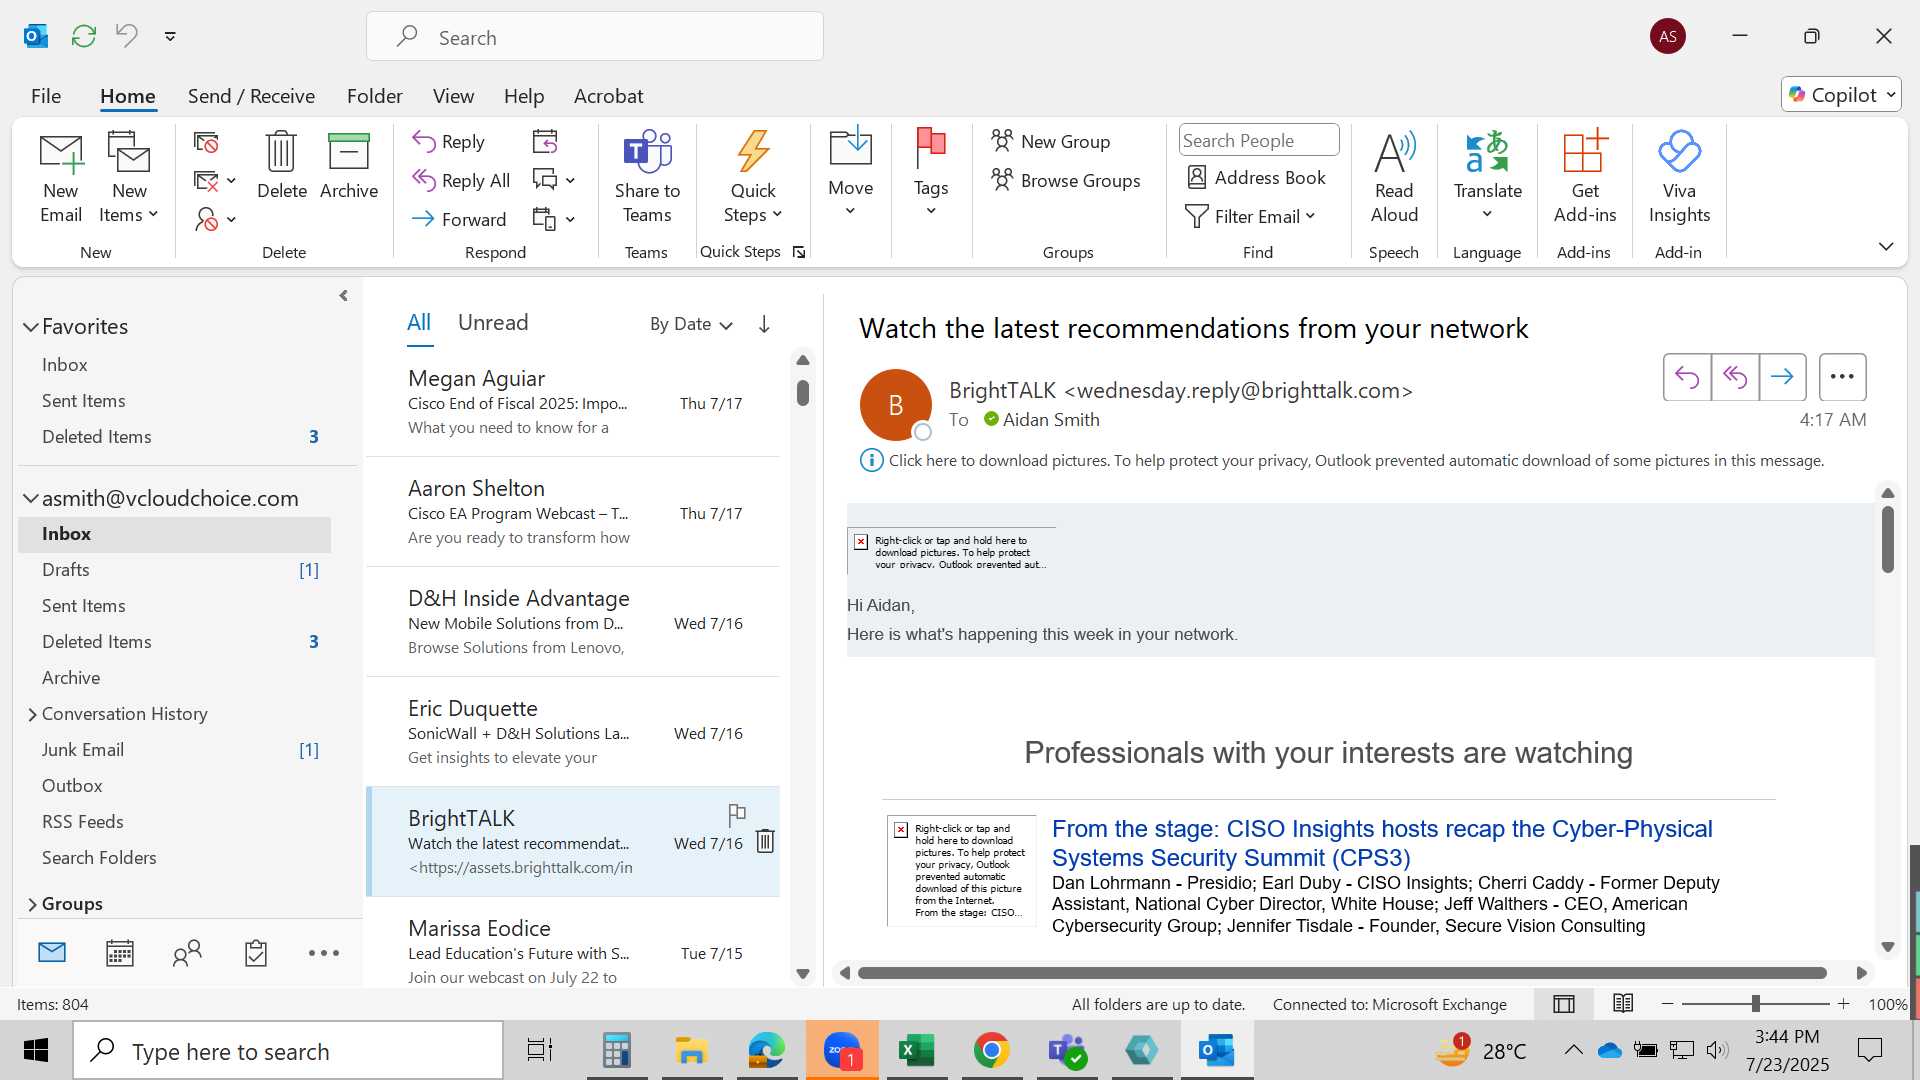
Task: Click the Undo icon in title bar
Action: click(x=127, y=36)
